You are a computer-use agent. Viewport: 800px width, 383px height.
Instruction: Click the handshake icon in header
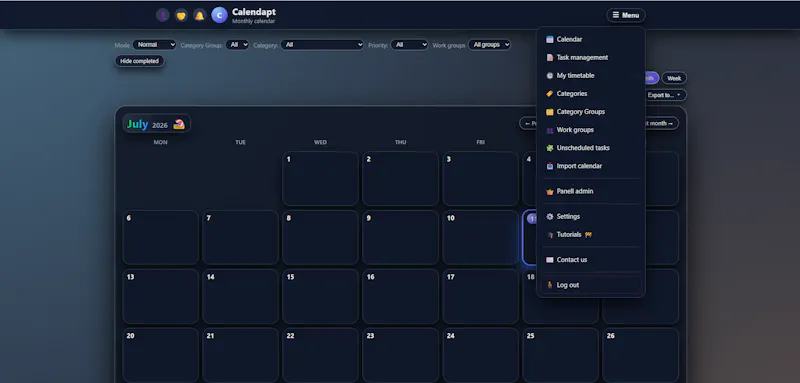coord(181,15)
